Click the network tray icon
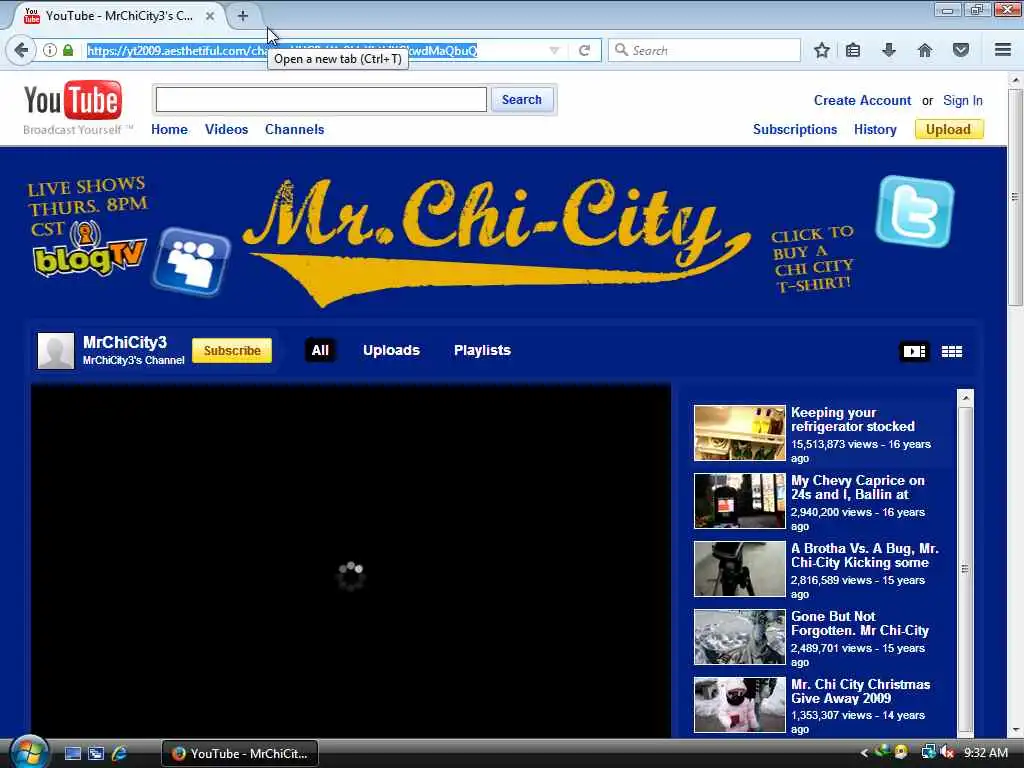Screen dimensions: 1024x768 928,753
